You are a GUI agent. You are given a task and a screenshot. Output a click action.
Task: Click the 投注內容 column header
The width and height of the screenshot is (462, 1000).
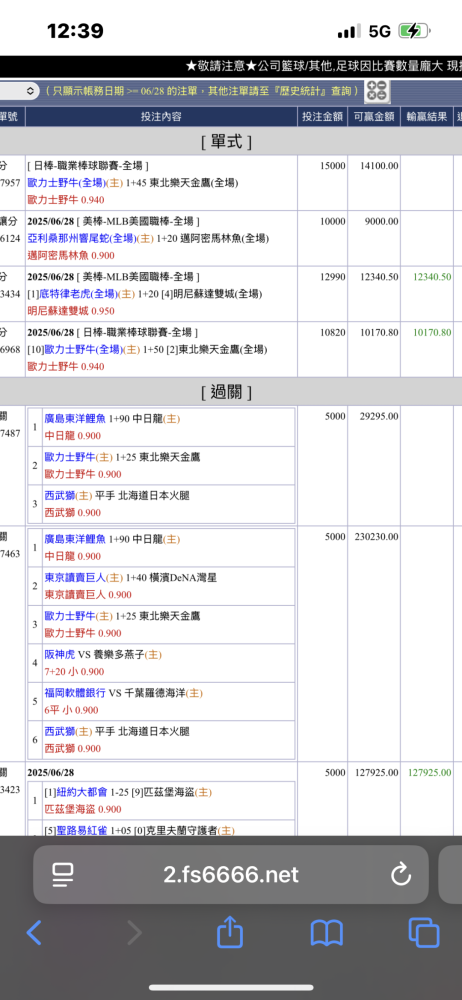point(161,117)
